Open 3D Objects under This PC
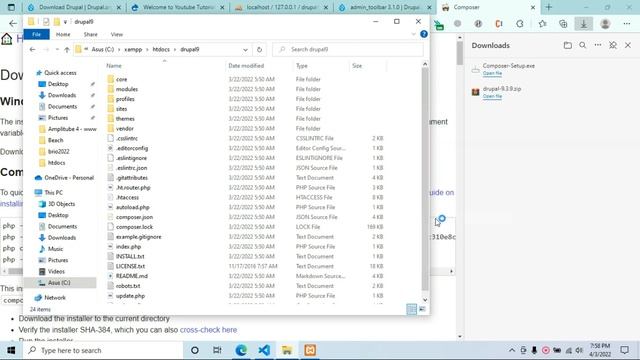This screenshot has width=640, height=360. [x=61, y=204]
